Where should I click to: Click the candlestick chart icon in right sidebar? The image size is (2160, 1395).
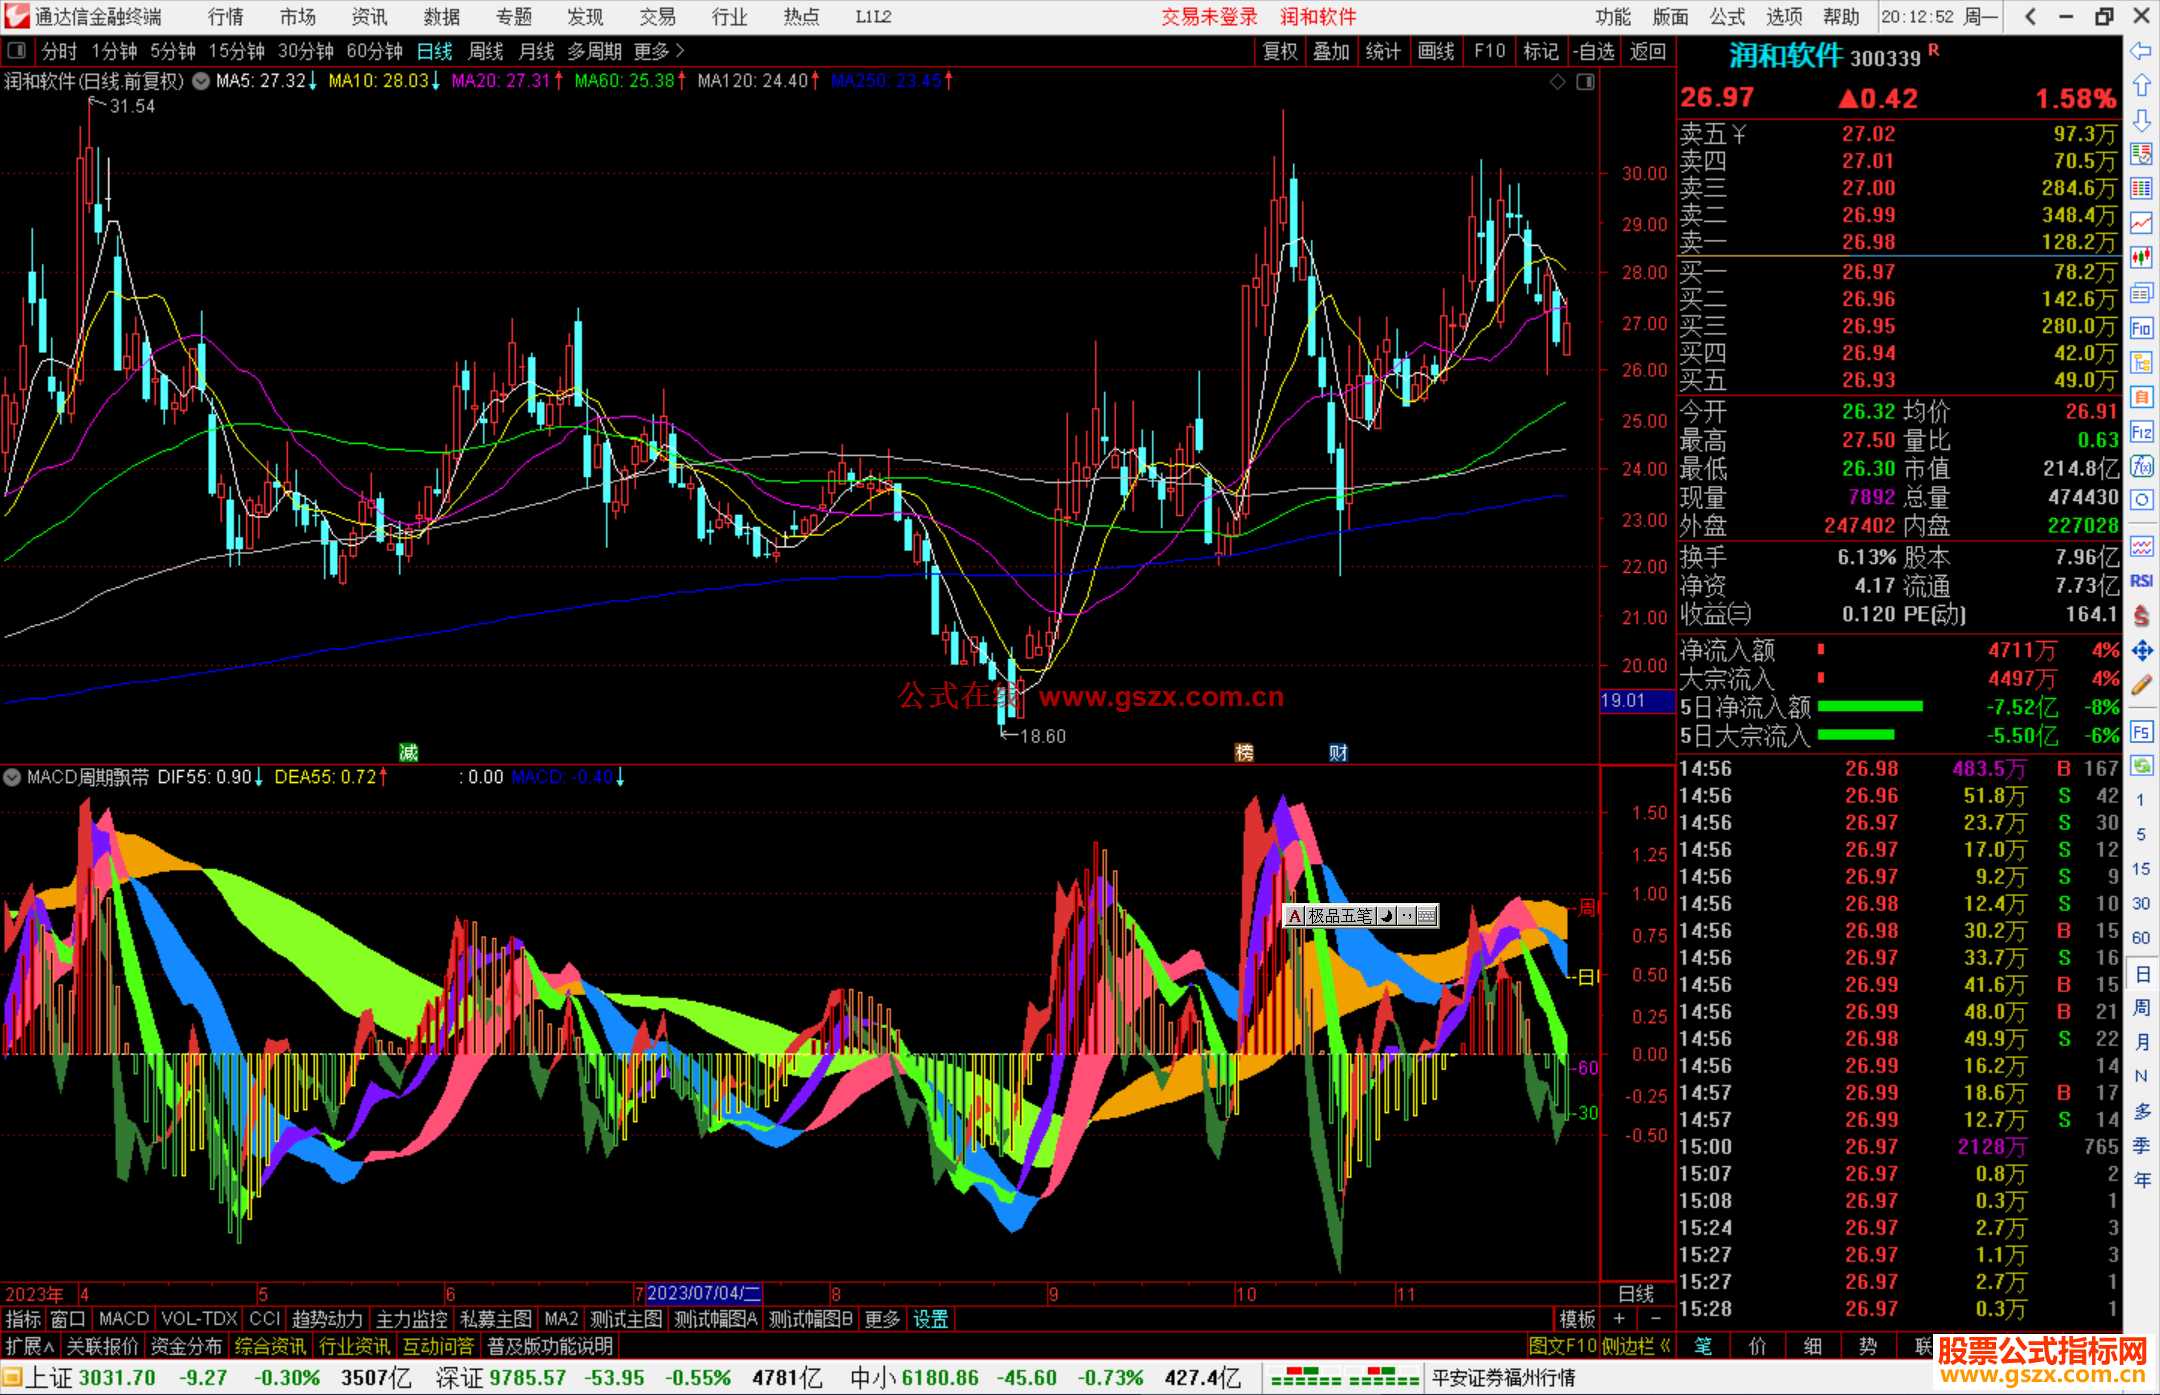point(2141,258)
